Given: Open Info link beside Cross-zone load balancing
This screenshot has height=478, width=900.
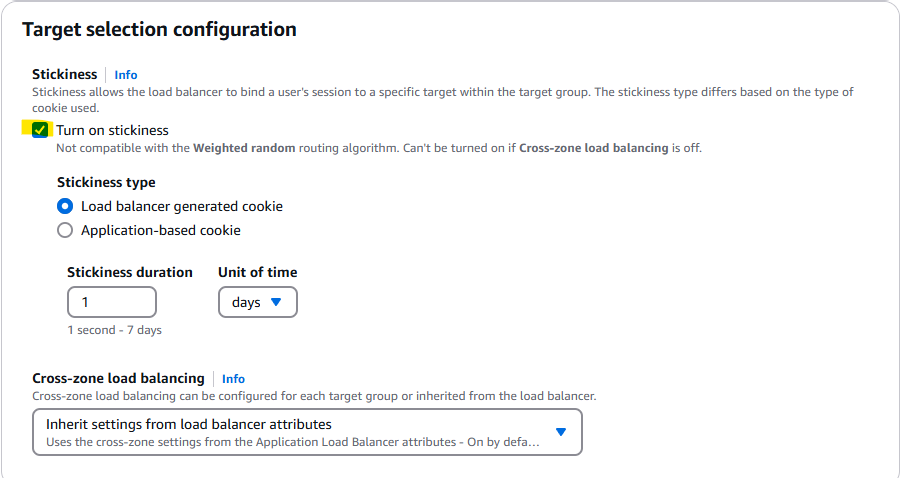Looking at the screenshot, I should pyautogui.click(x=233, y=379).
